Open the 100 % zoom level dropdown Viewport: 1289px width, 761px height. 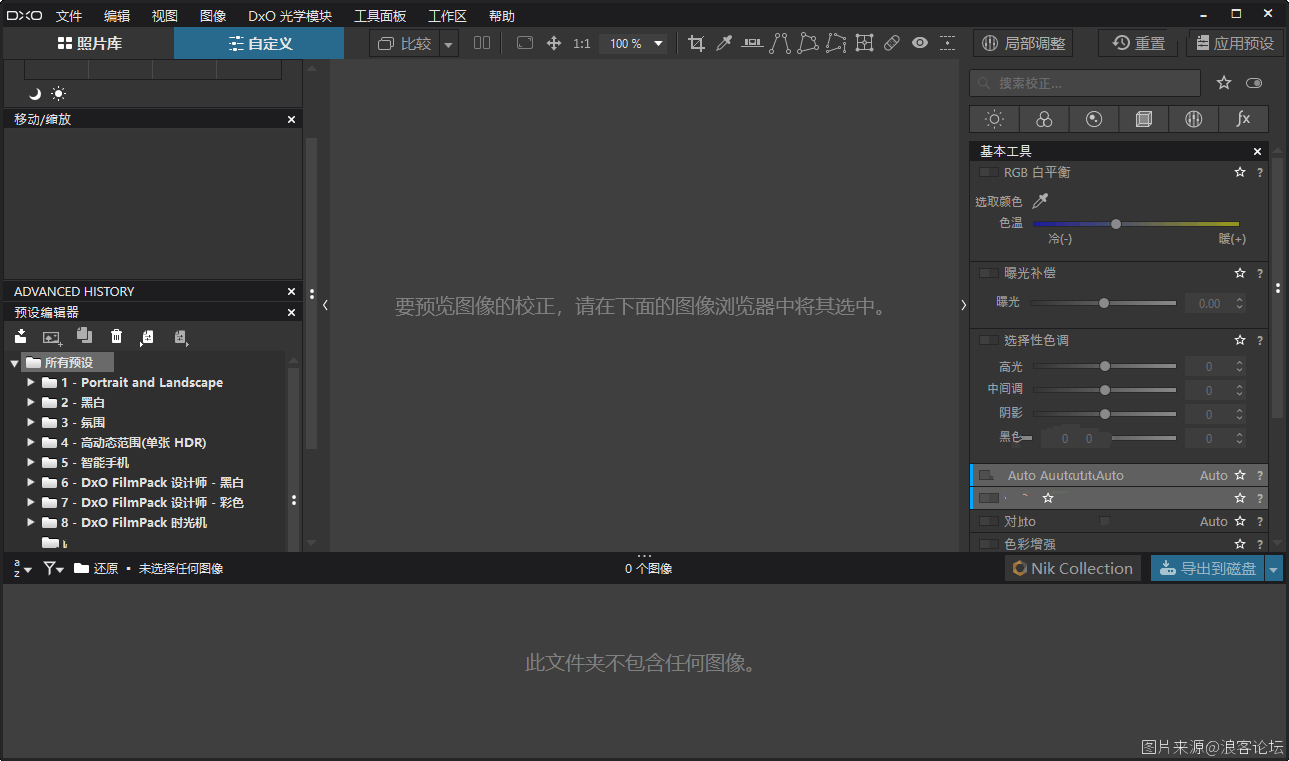(658, 43)
